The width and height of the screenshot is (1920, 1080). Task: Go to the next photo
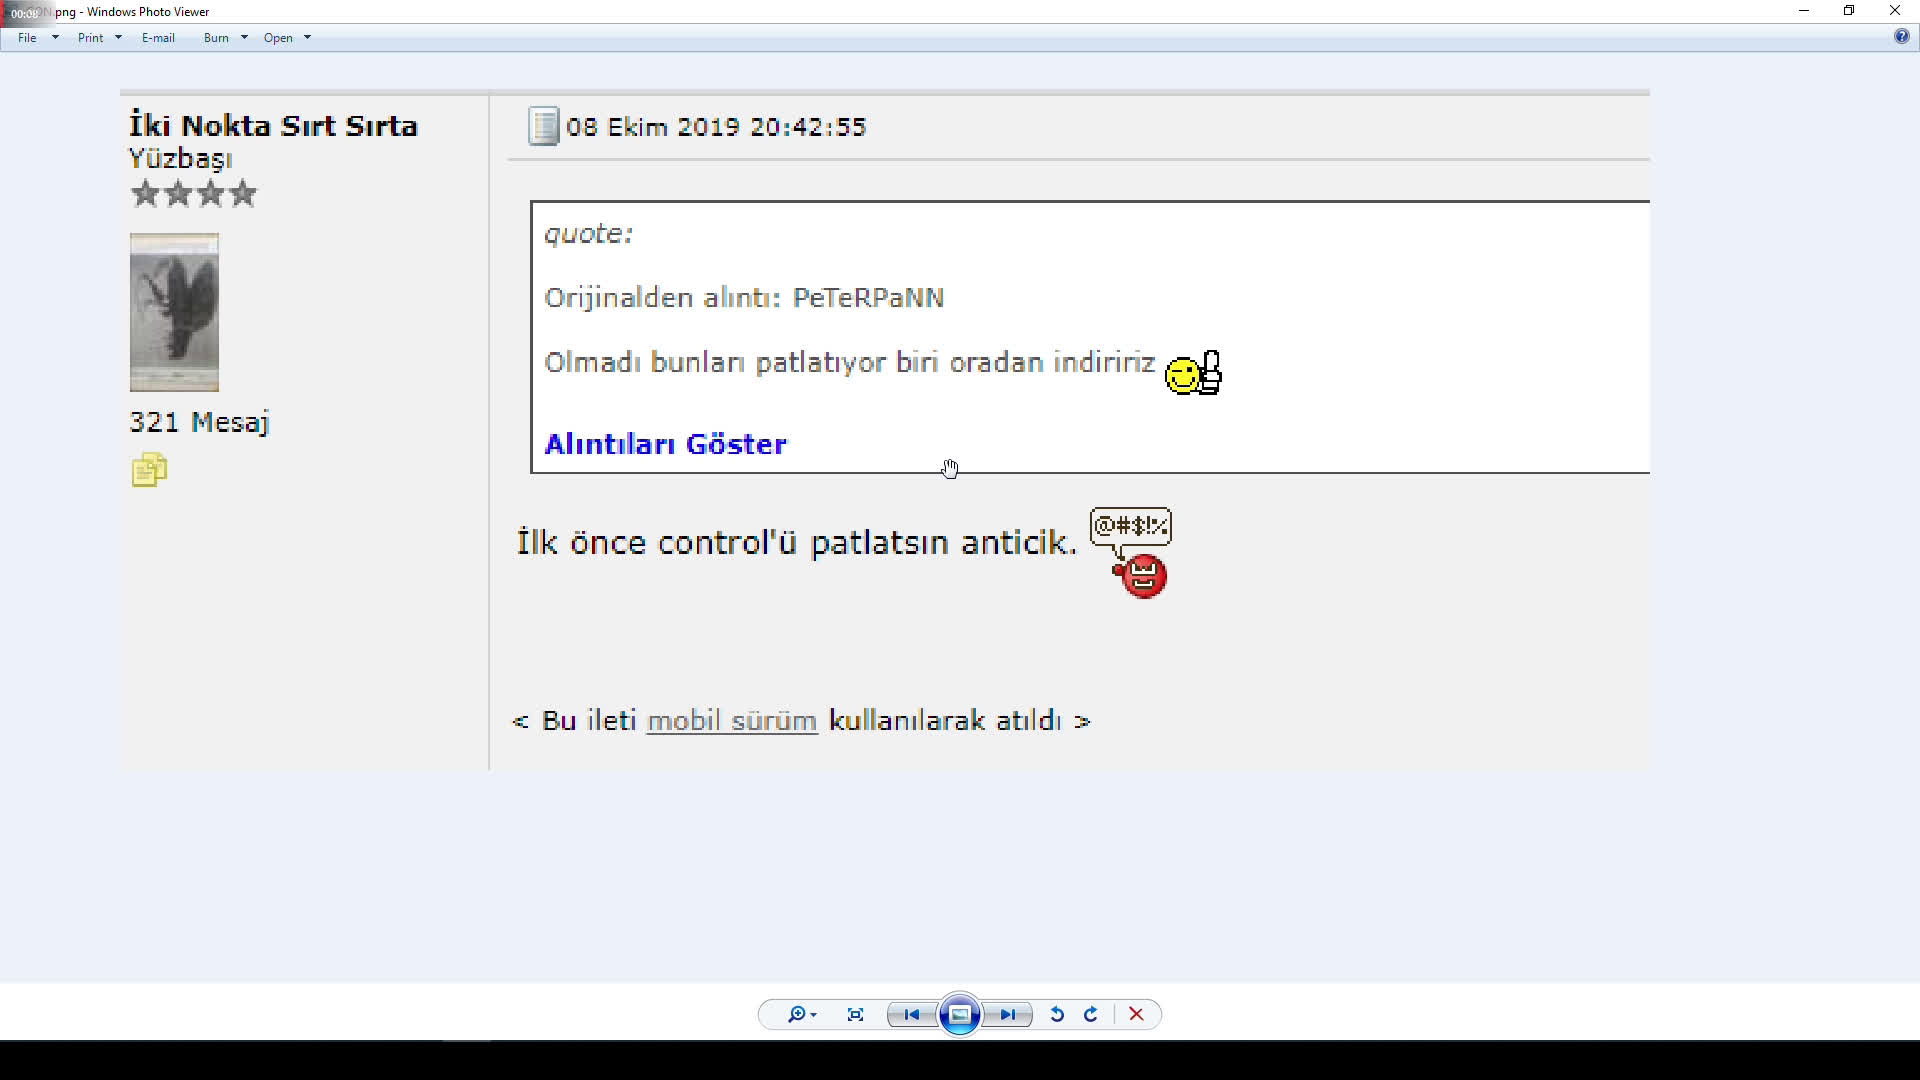[x=1008, y=1014]
